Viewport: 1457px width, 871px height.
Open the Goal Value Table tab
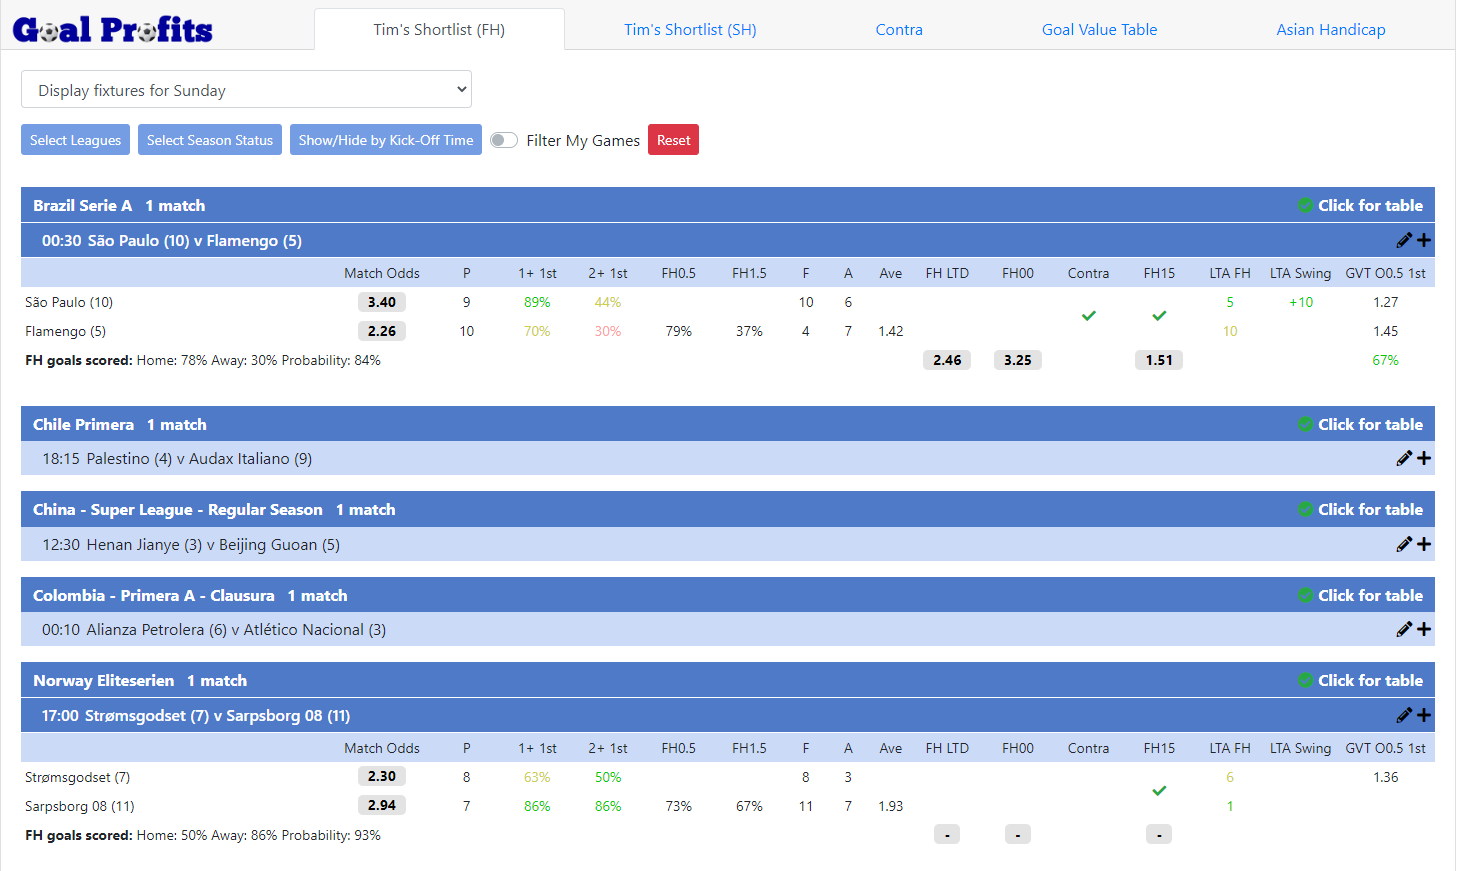click(1099, 30)
